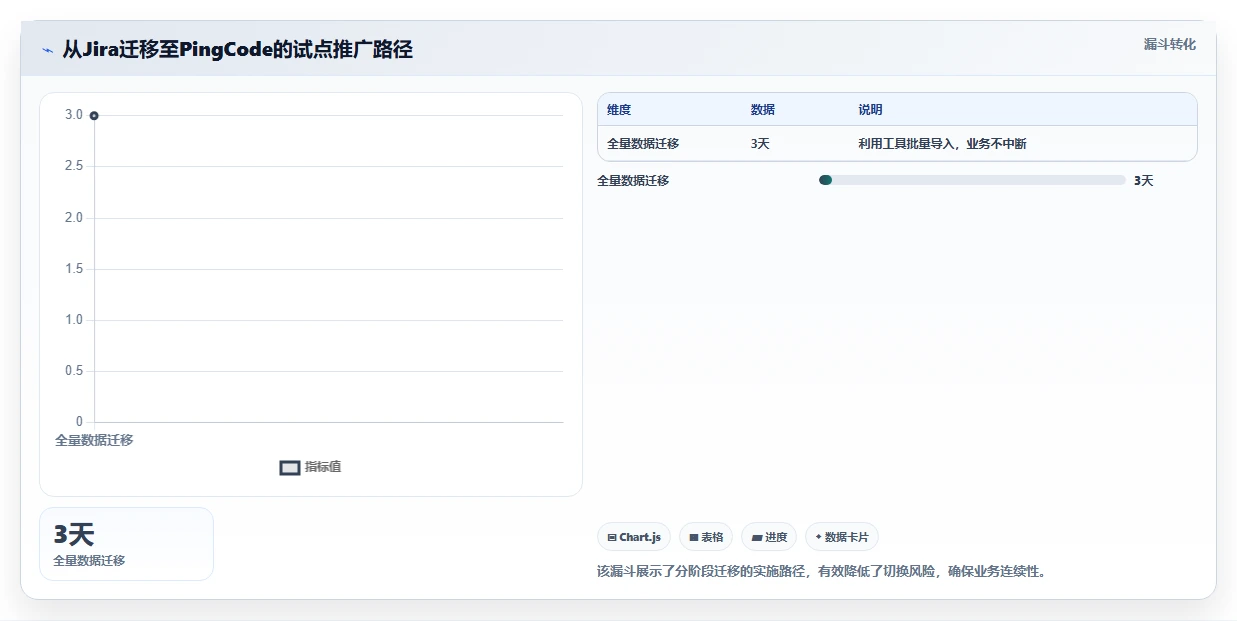Viewport: 1237px width, 621px height.
Task: Click the title 从Jira迁移至PingCode的试点推广路径
Action: [237, 50]
